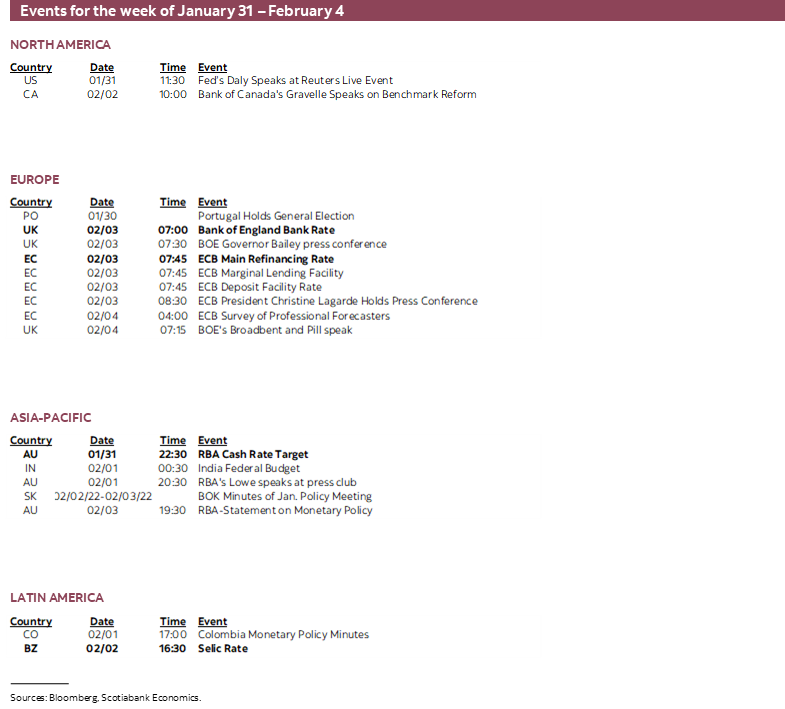This screenshot has width=785, height=709.
Task: Select 'Fed's Daly Speaks at Reuters Live Event'
Action: (295, 81)
